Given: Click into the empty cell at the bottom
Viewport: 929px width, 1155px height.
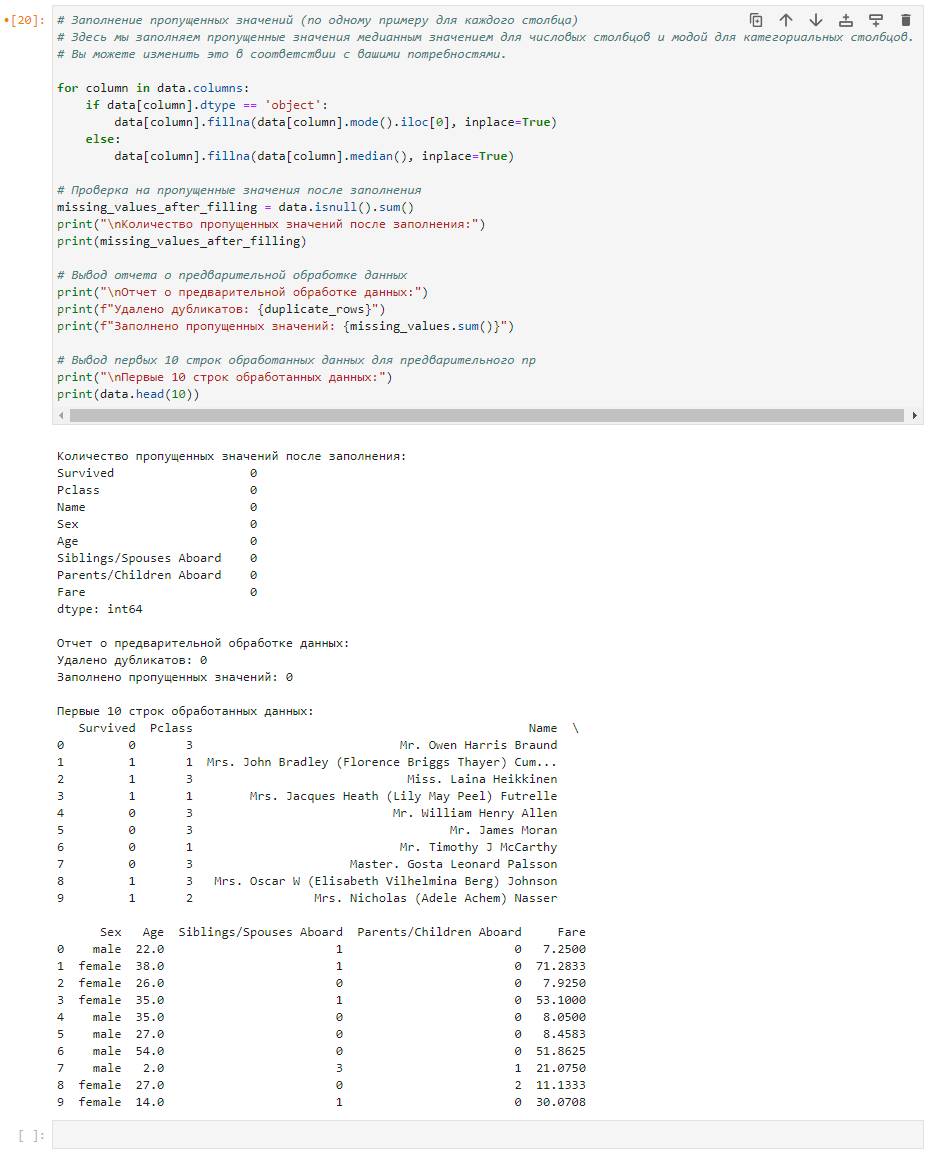Looking at the screenshot, I should [487, 1135].
